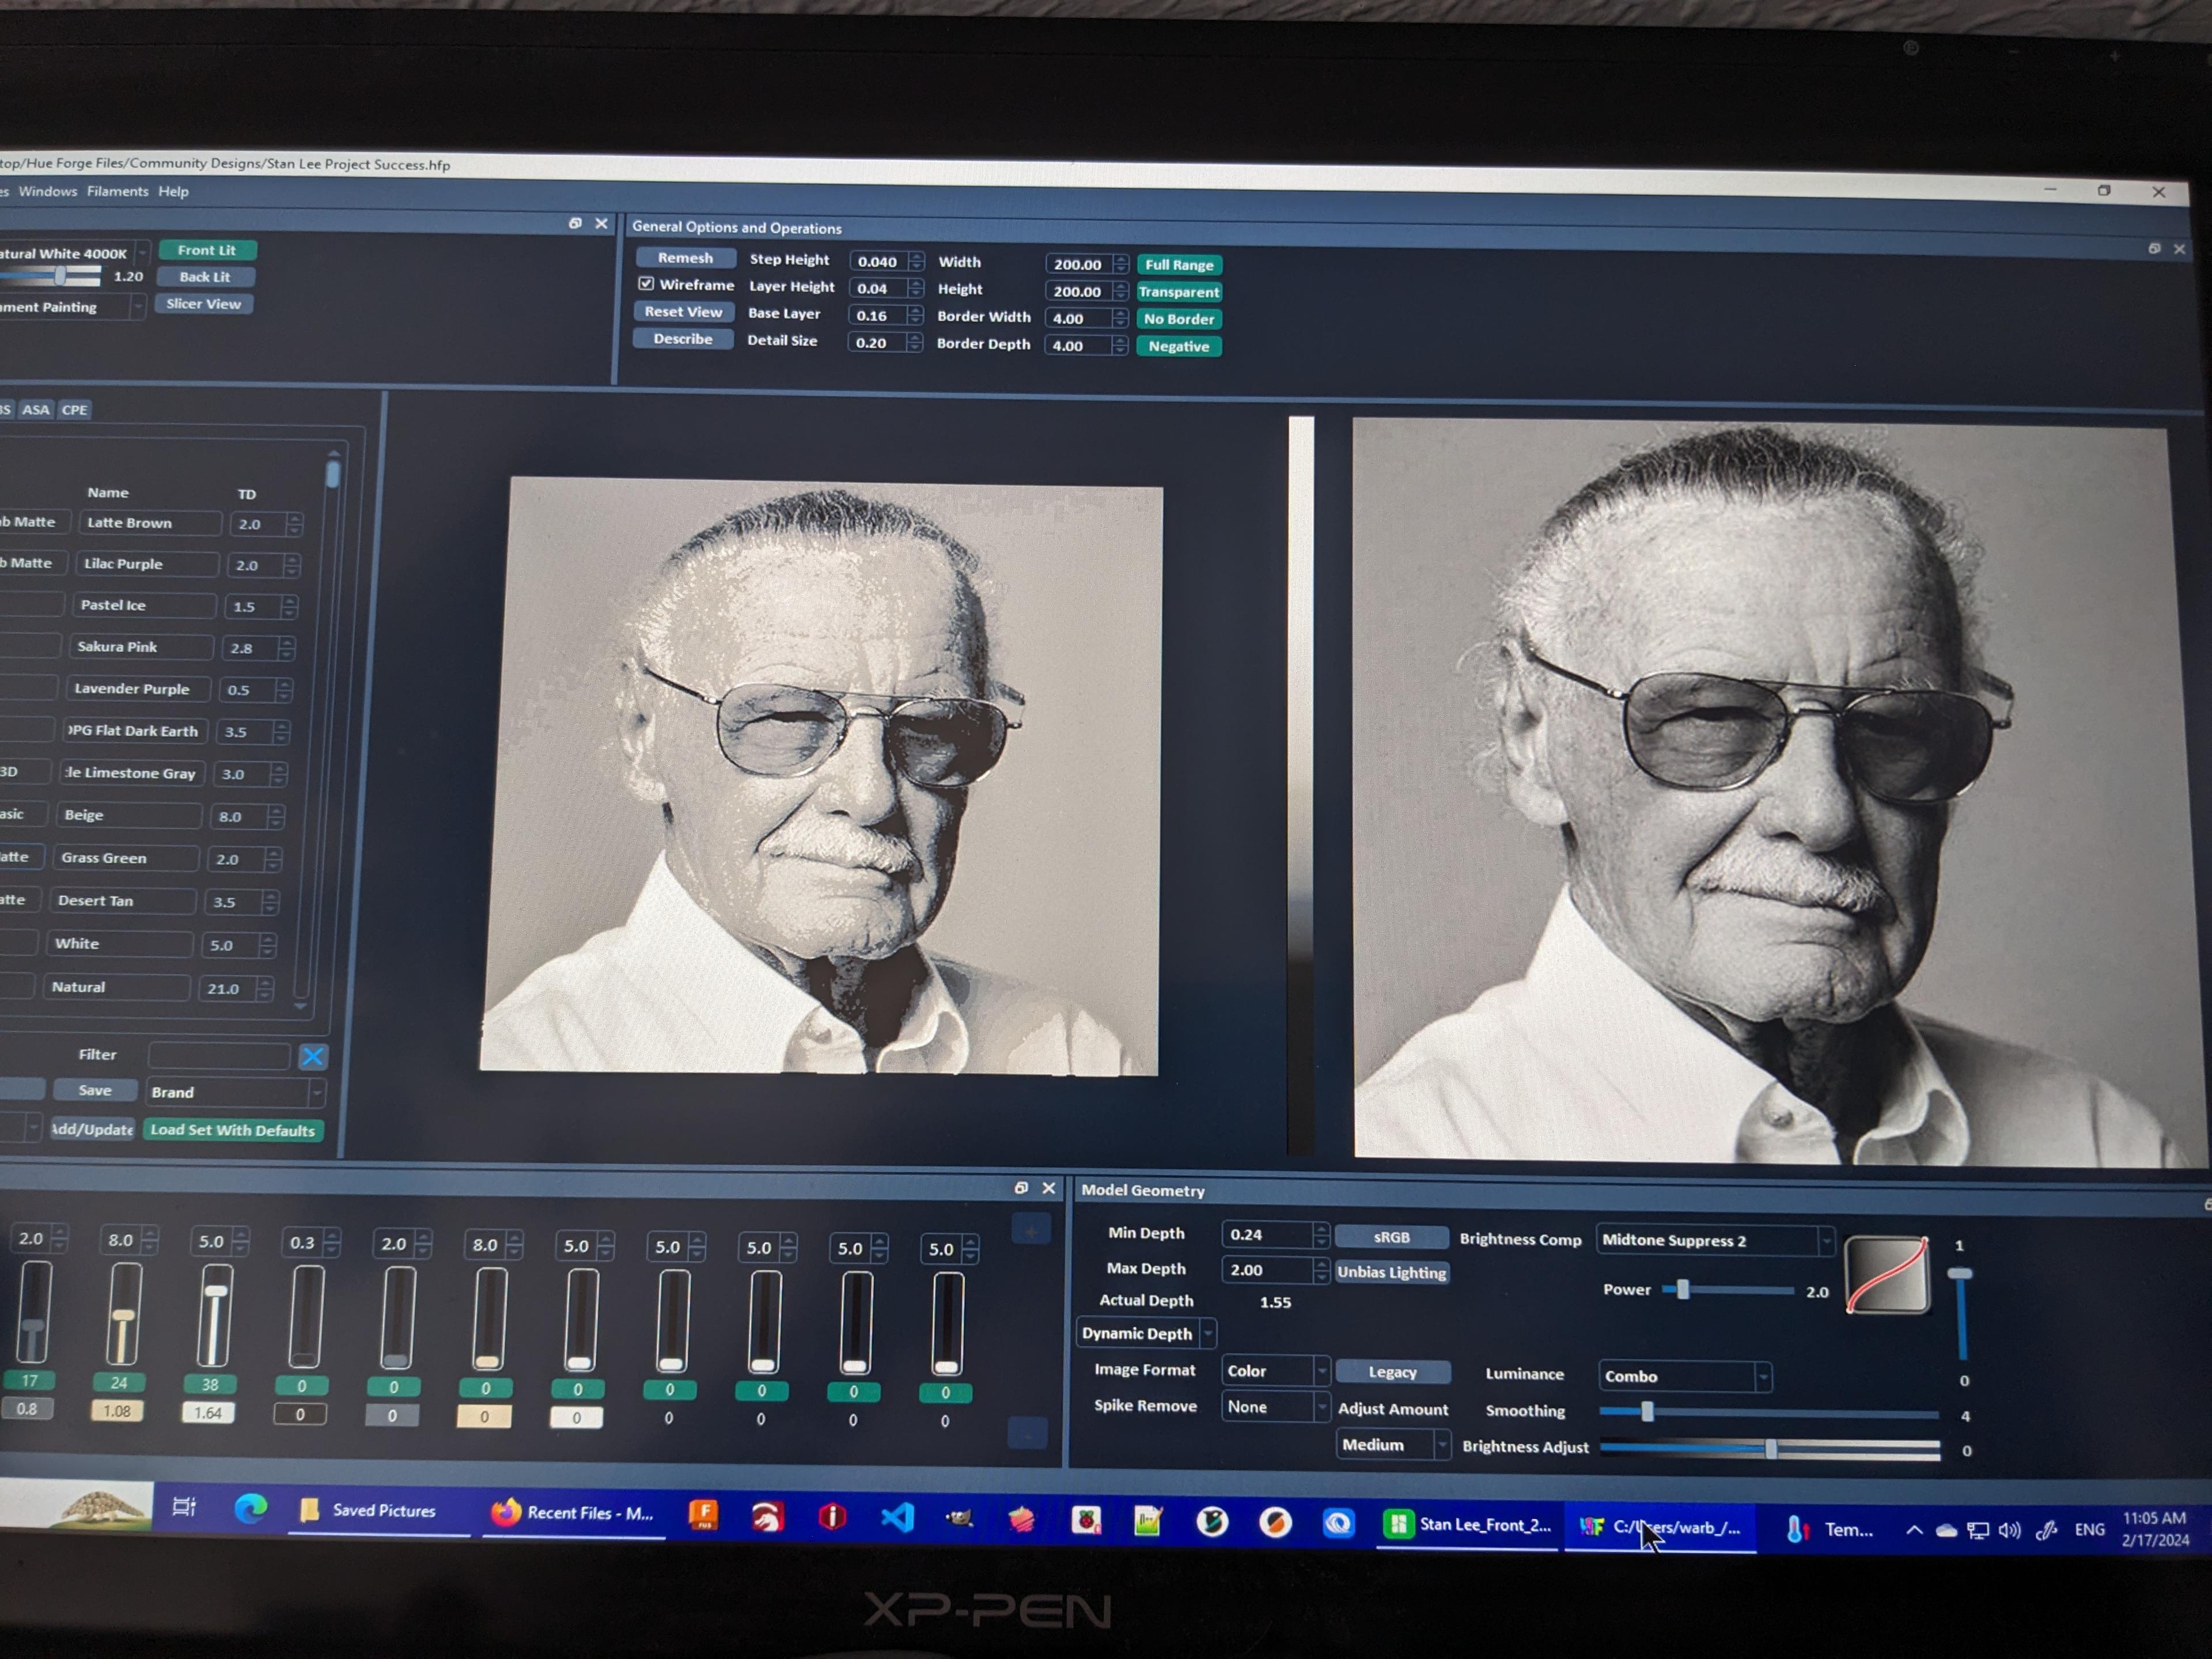Open the Spike Remove None dropdown
The height and width of the screenshot is (1659, 2212).
click(x=1275, y=1406)
